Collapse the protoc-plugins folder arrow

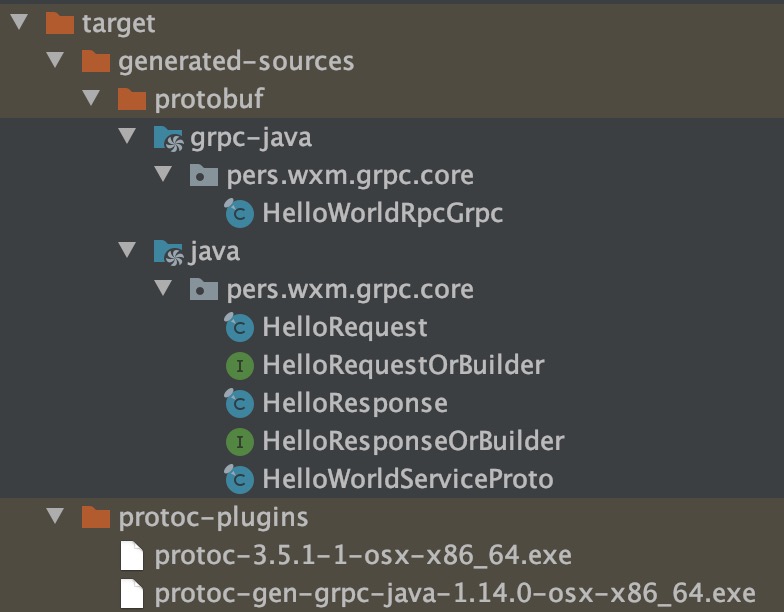tap(55, 517)
